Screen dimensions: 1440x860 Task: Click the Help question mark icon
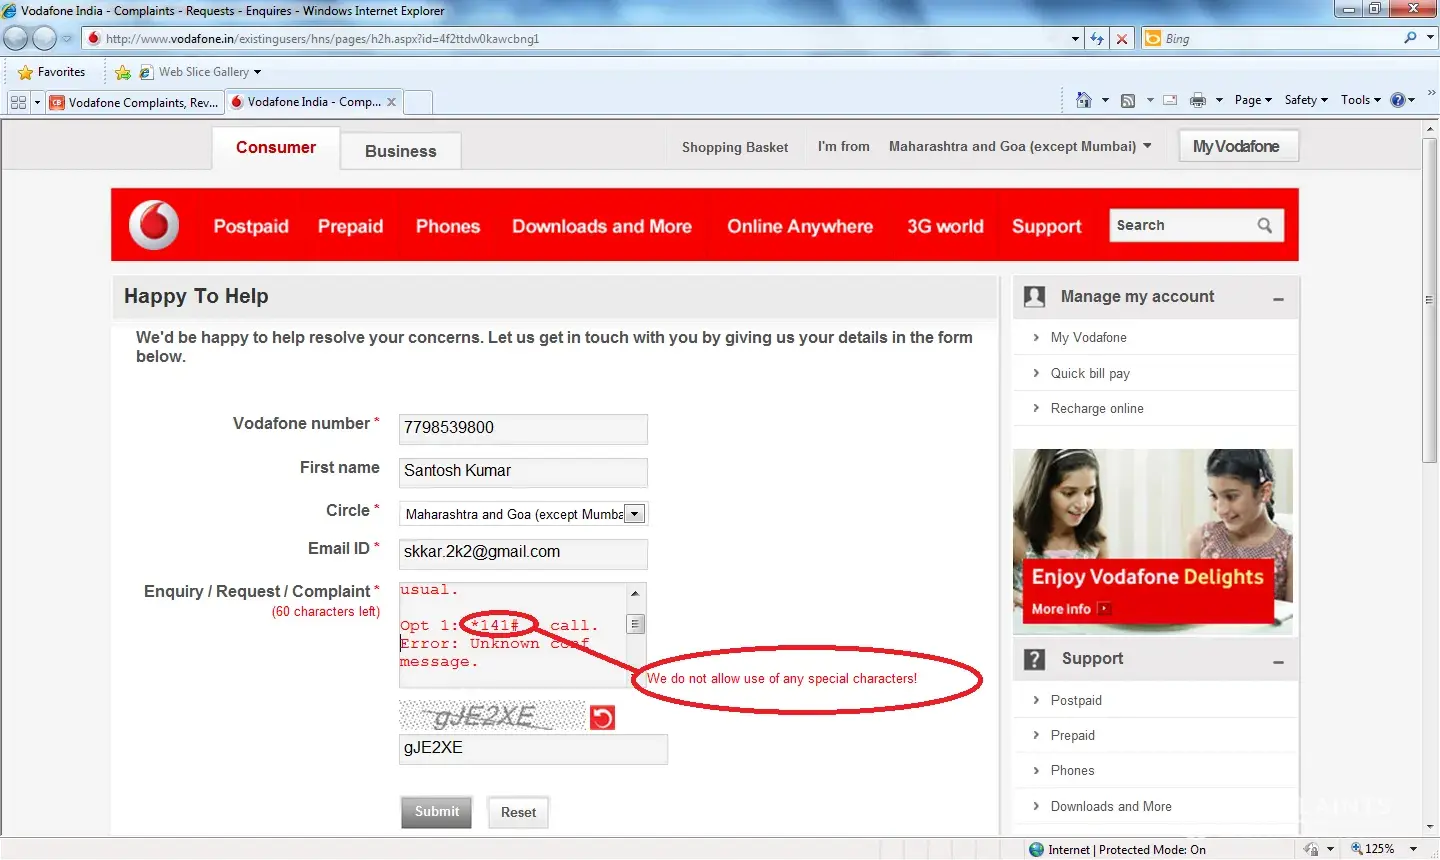point(1397,100)
